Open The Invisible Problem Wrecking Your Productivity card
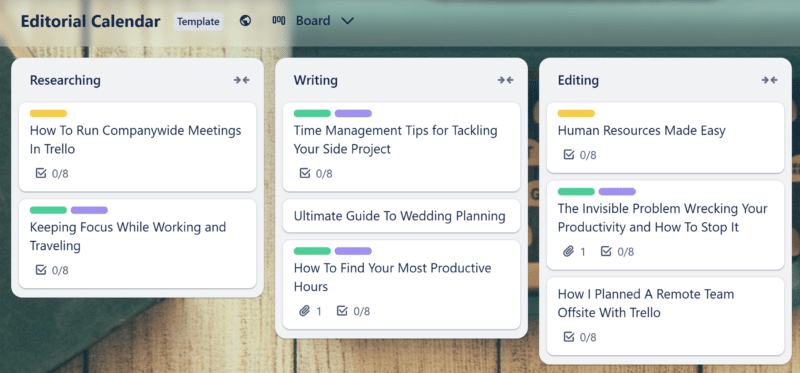This screenshot has width=800, height=373. point(665,225)
